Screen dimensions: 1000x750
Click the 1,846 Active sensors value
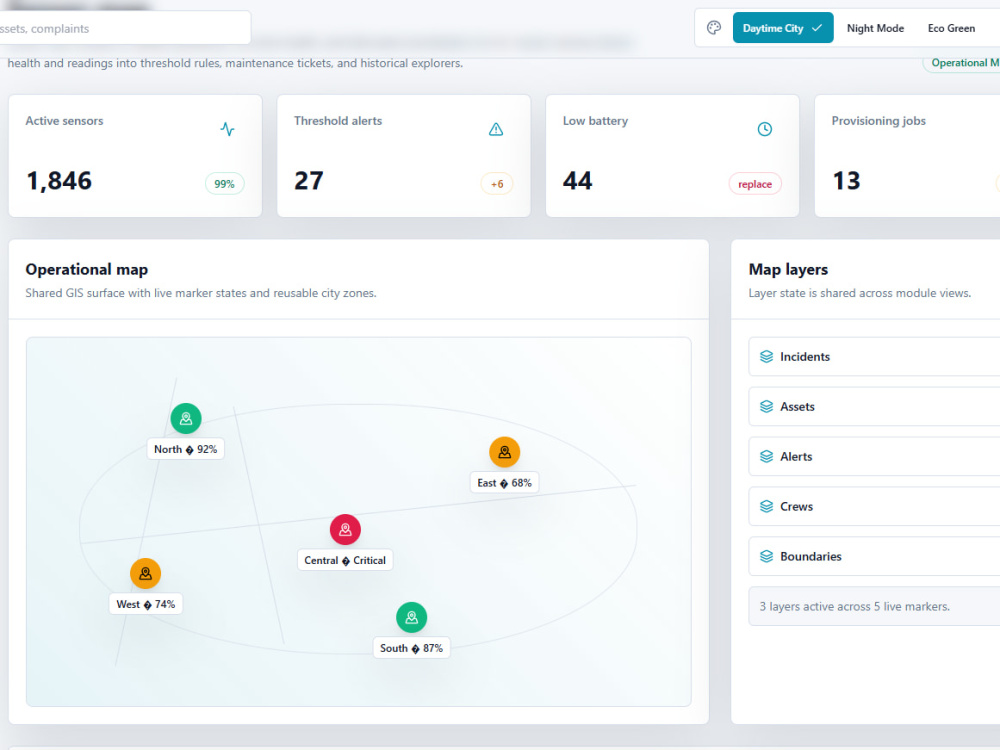pyautogui.click(x=59, y=180)
